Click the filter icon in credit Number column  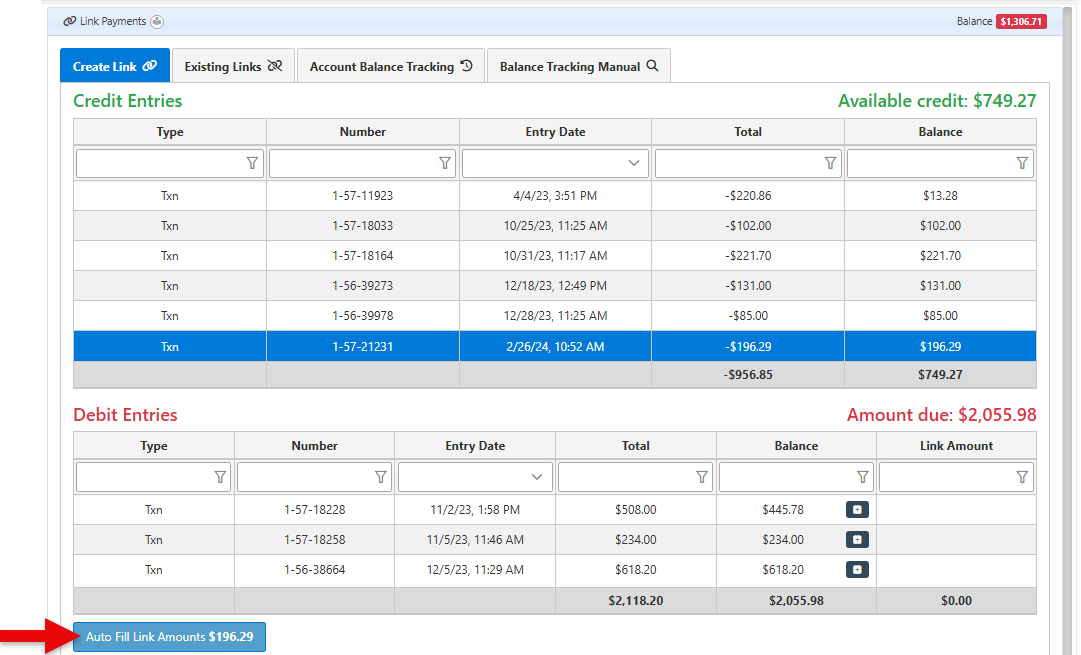(445, 163)
